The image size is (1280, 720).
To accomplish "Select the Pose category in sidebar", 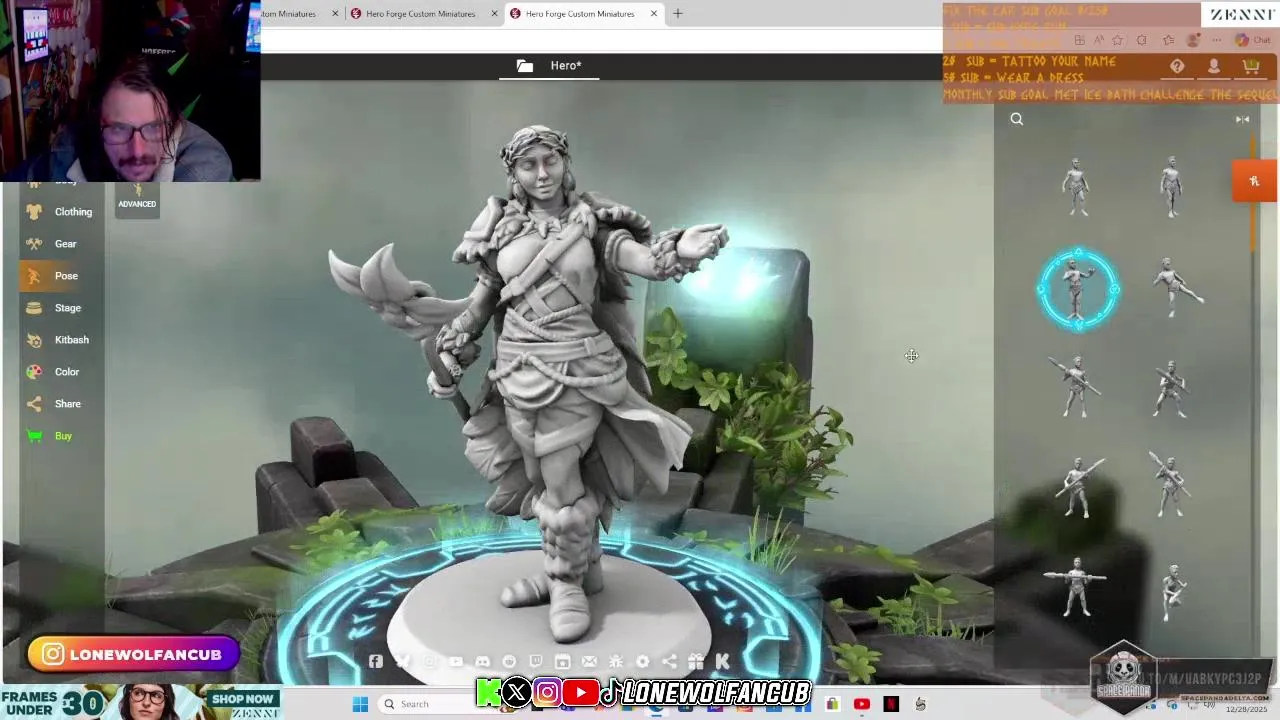I will coord(60,276).
